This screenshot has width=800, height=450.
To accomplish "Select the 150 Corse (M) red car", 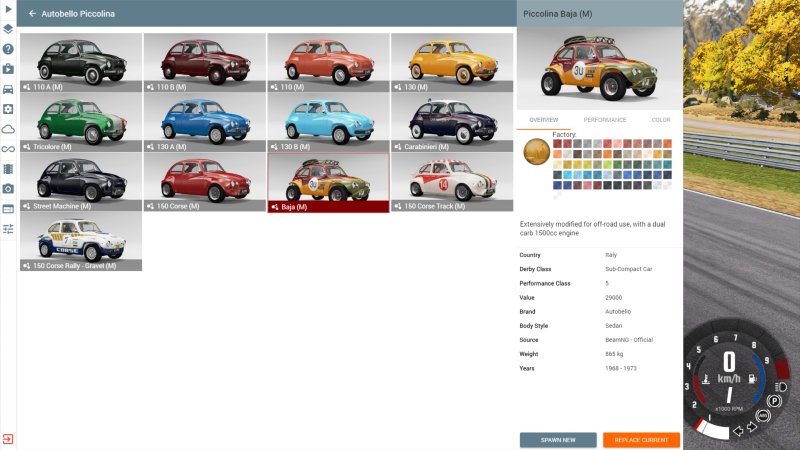I will coord(205,182).
